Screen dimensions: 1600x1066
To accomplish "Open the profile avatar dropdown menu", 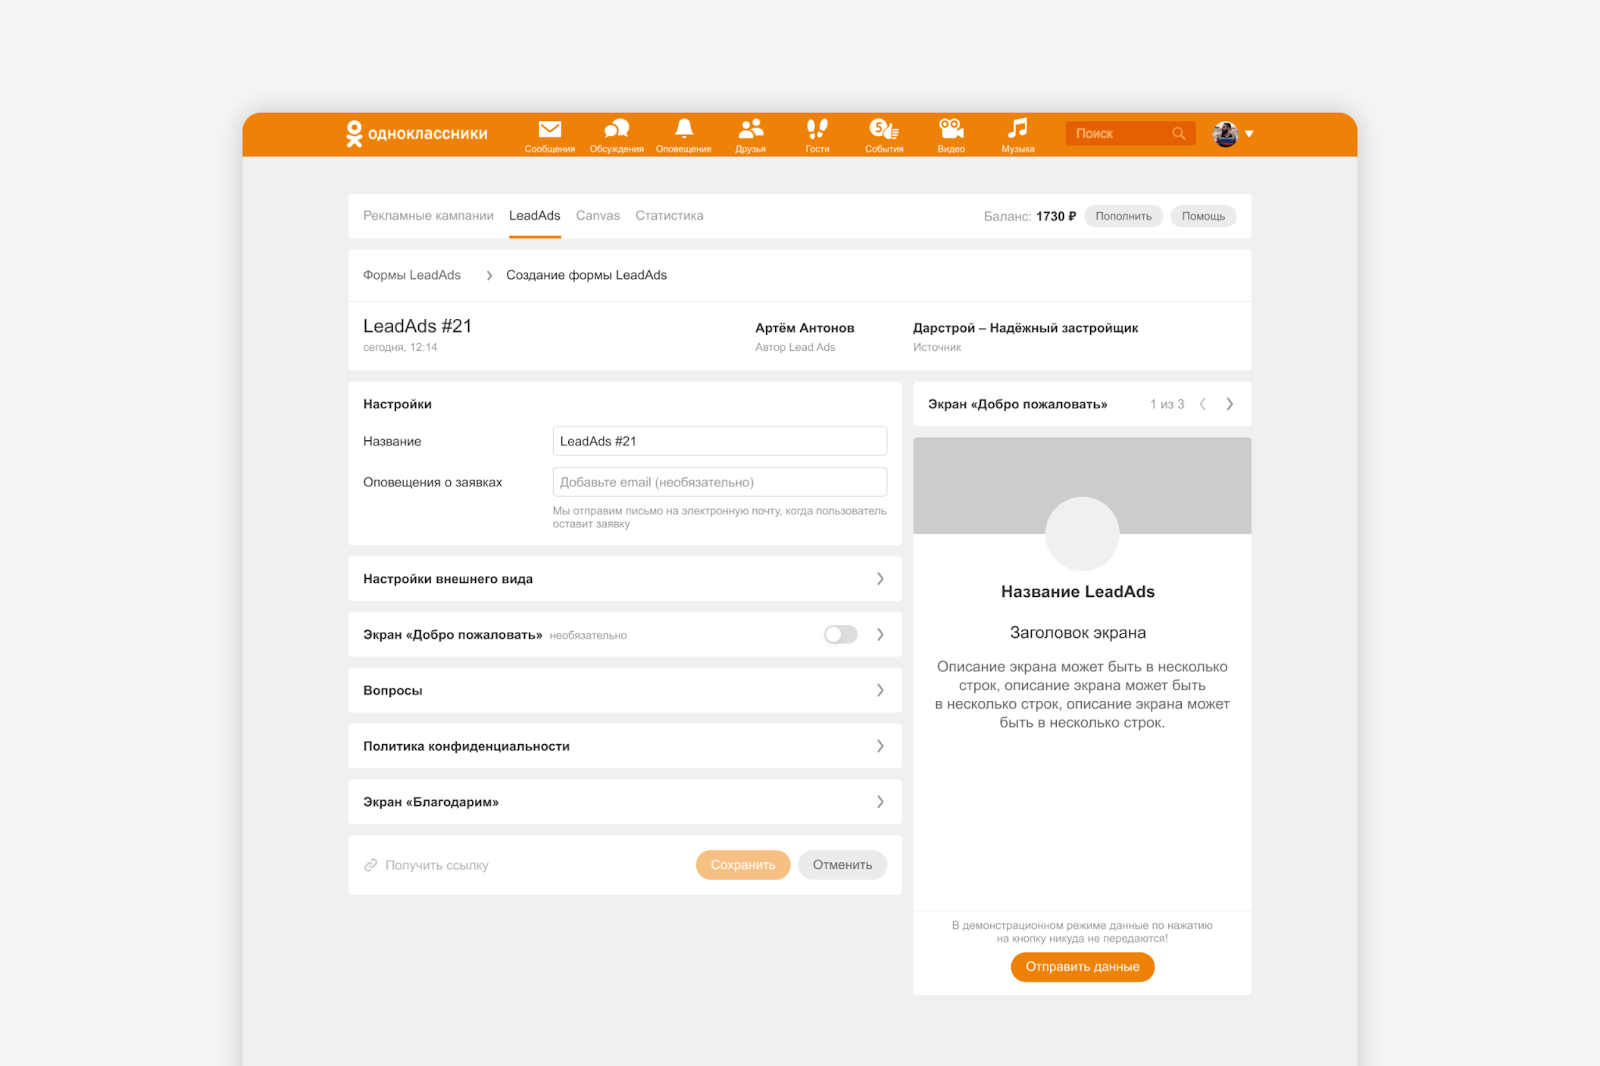I will point(1233,134).
